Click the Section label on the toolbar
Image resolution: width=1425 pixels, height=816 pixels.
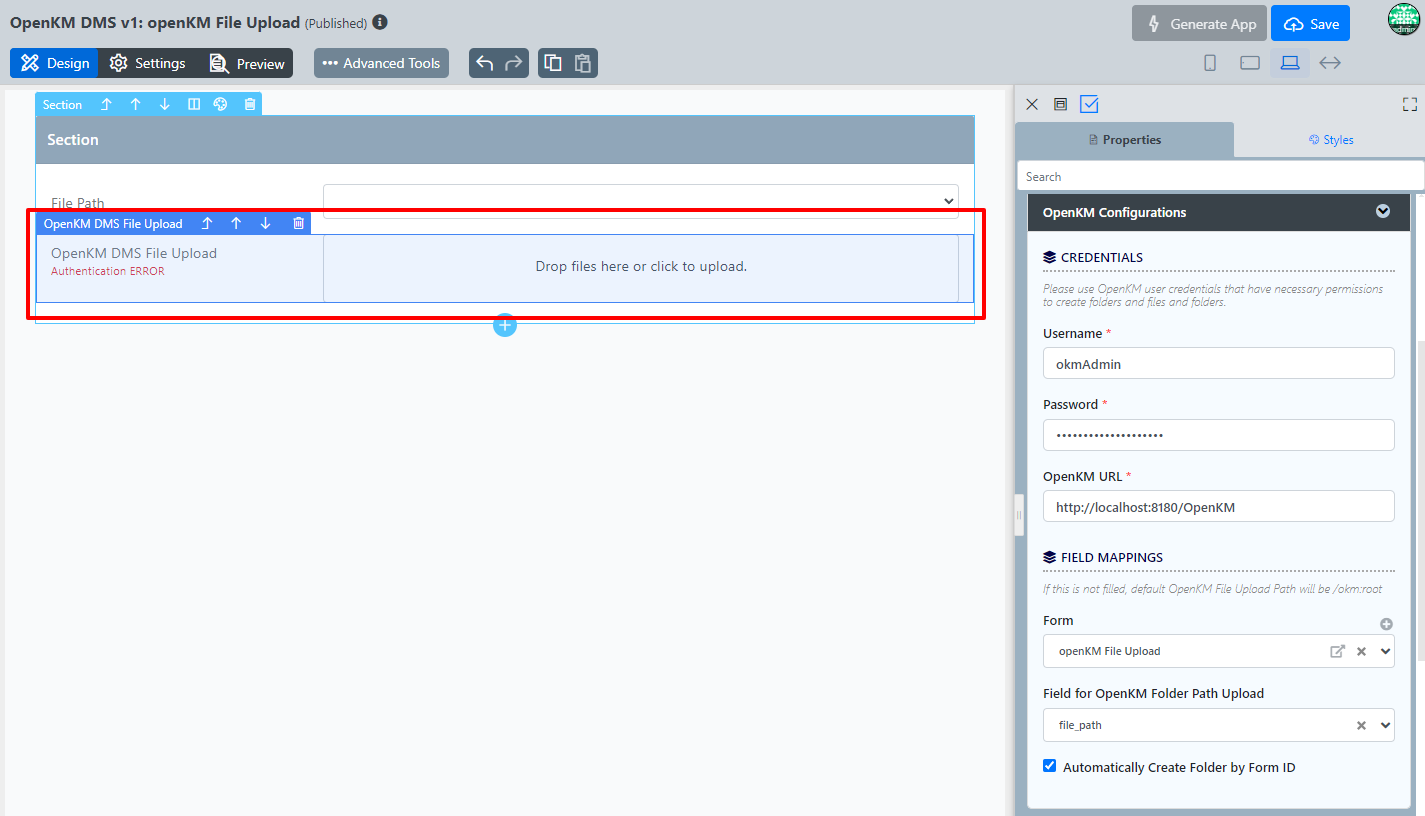(x=62, y=105)
